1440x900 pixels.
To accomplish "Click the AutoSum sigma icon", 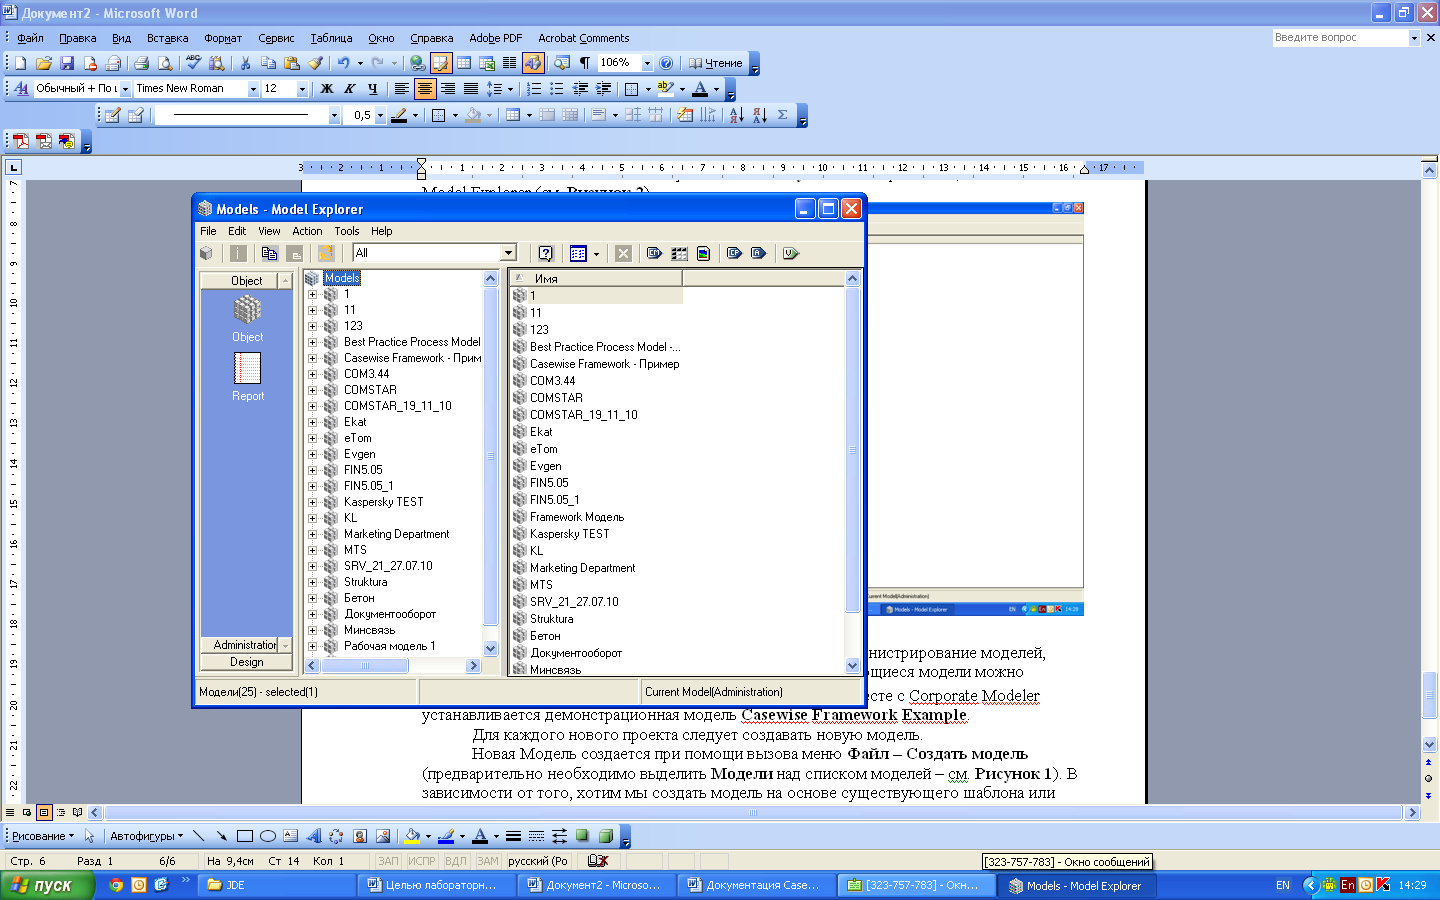I will pos(782,115).
